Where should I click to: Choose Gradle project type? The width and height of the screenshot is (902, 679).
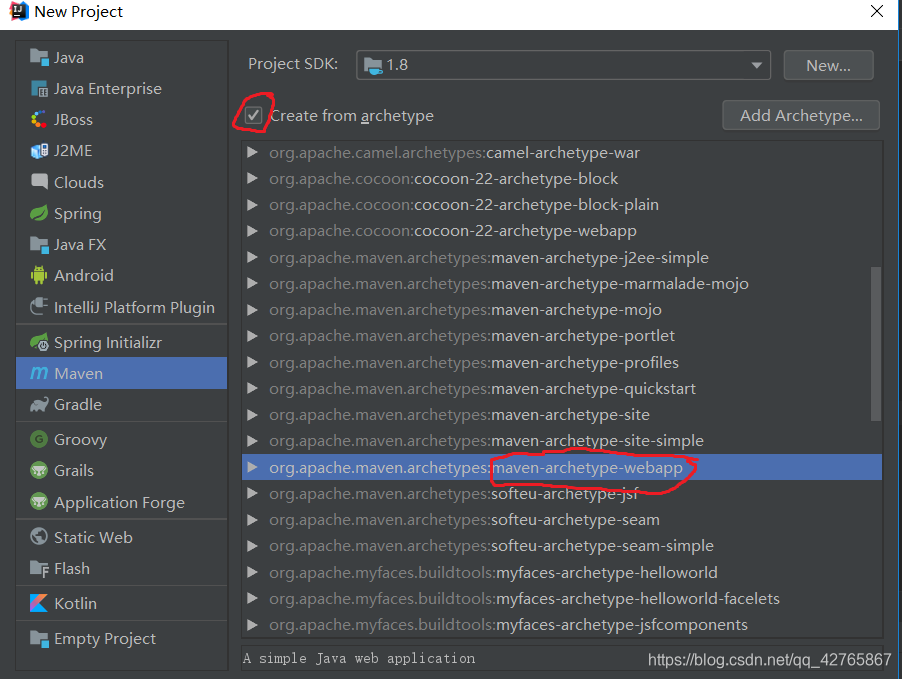pos(122,405)
